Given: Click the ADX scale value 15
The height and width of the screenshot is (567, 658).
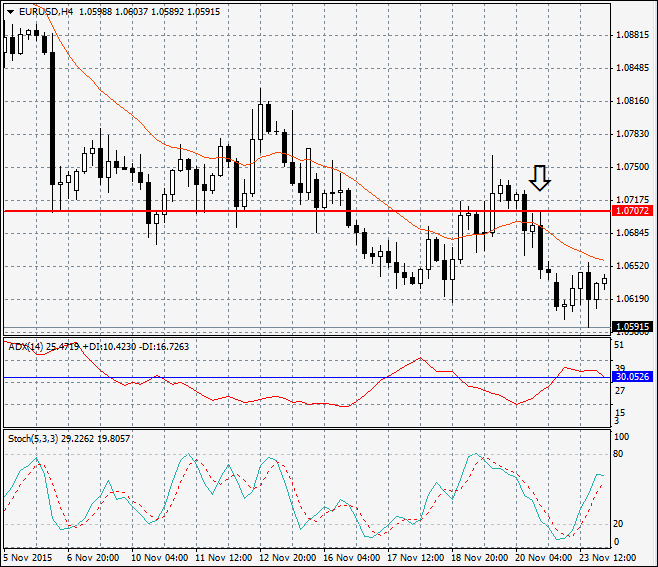Looking at the screenshot, I should (x=619, y=413).
